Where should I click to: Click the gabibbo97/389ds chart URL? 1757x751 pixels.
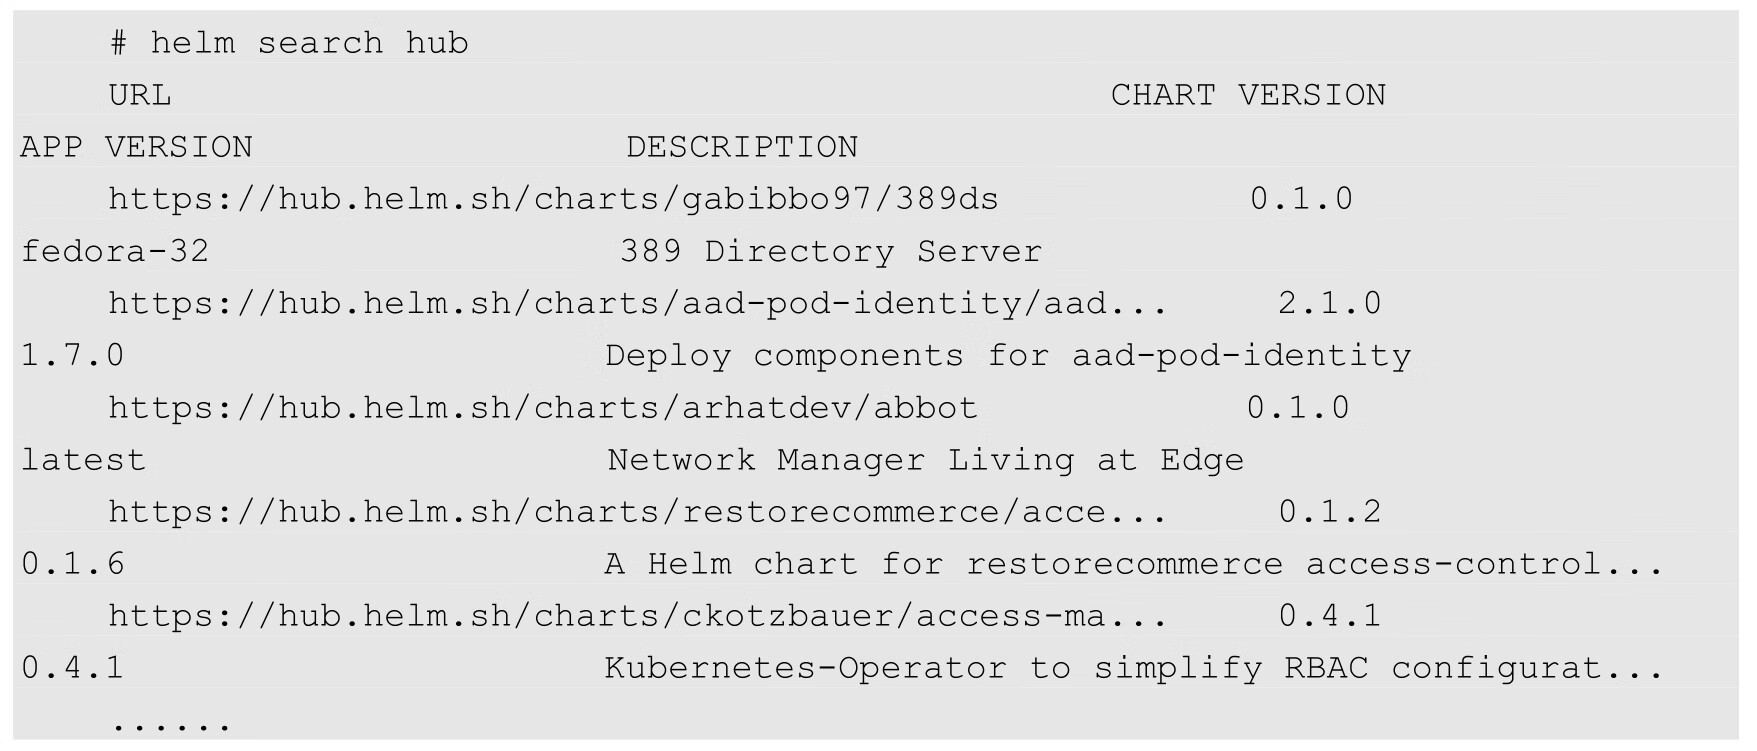coord(553,199)
